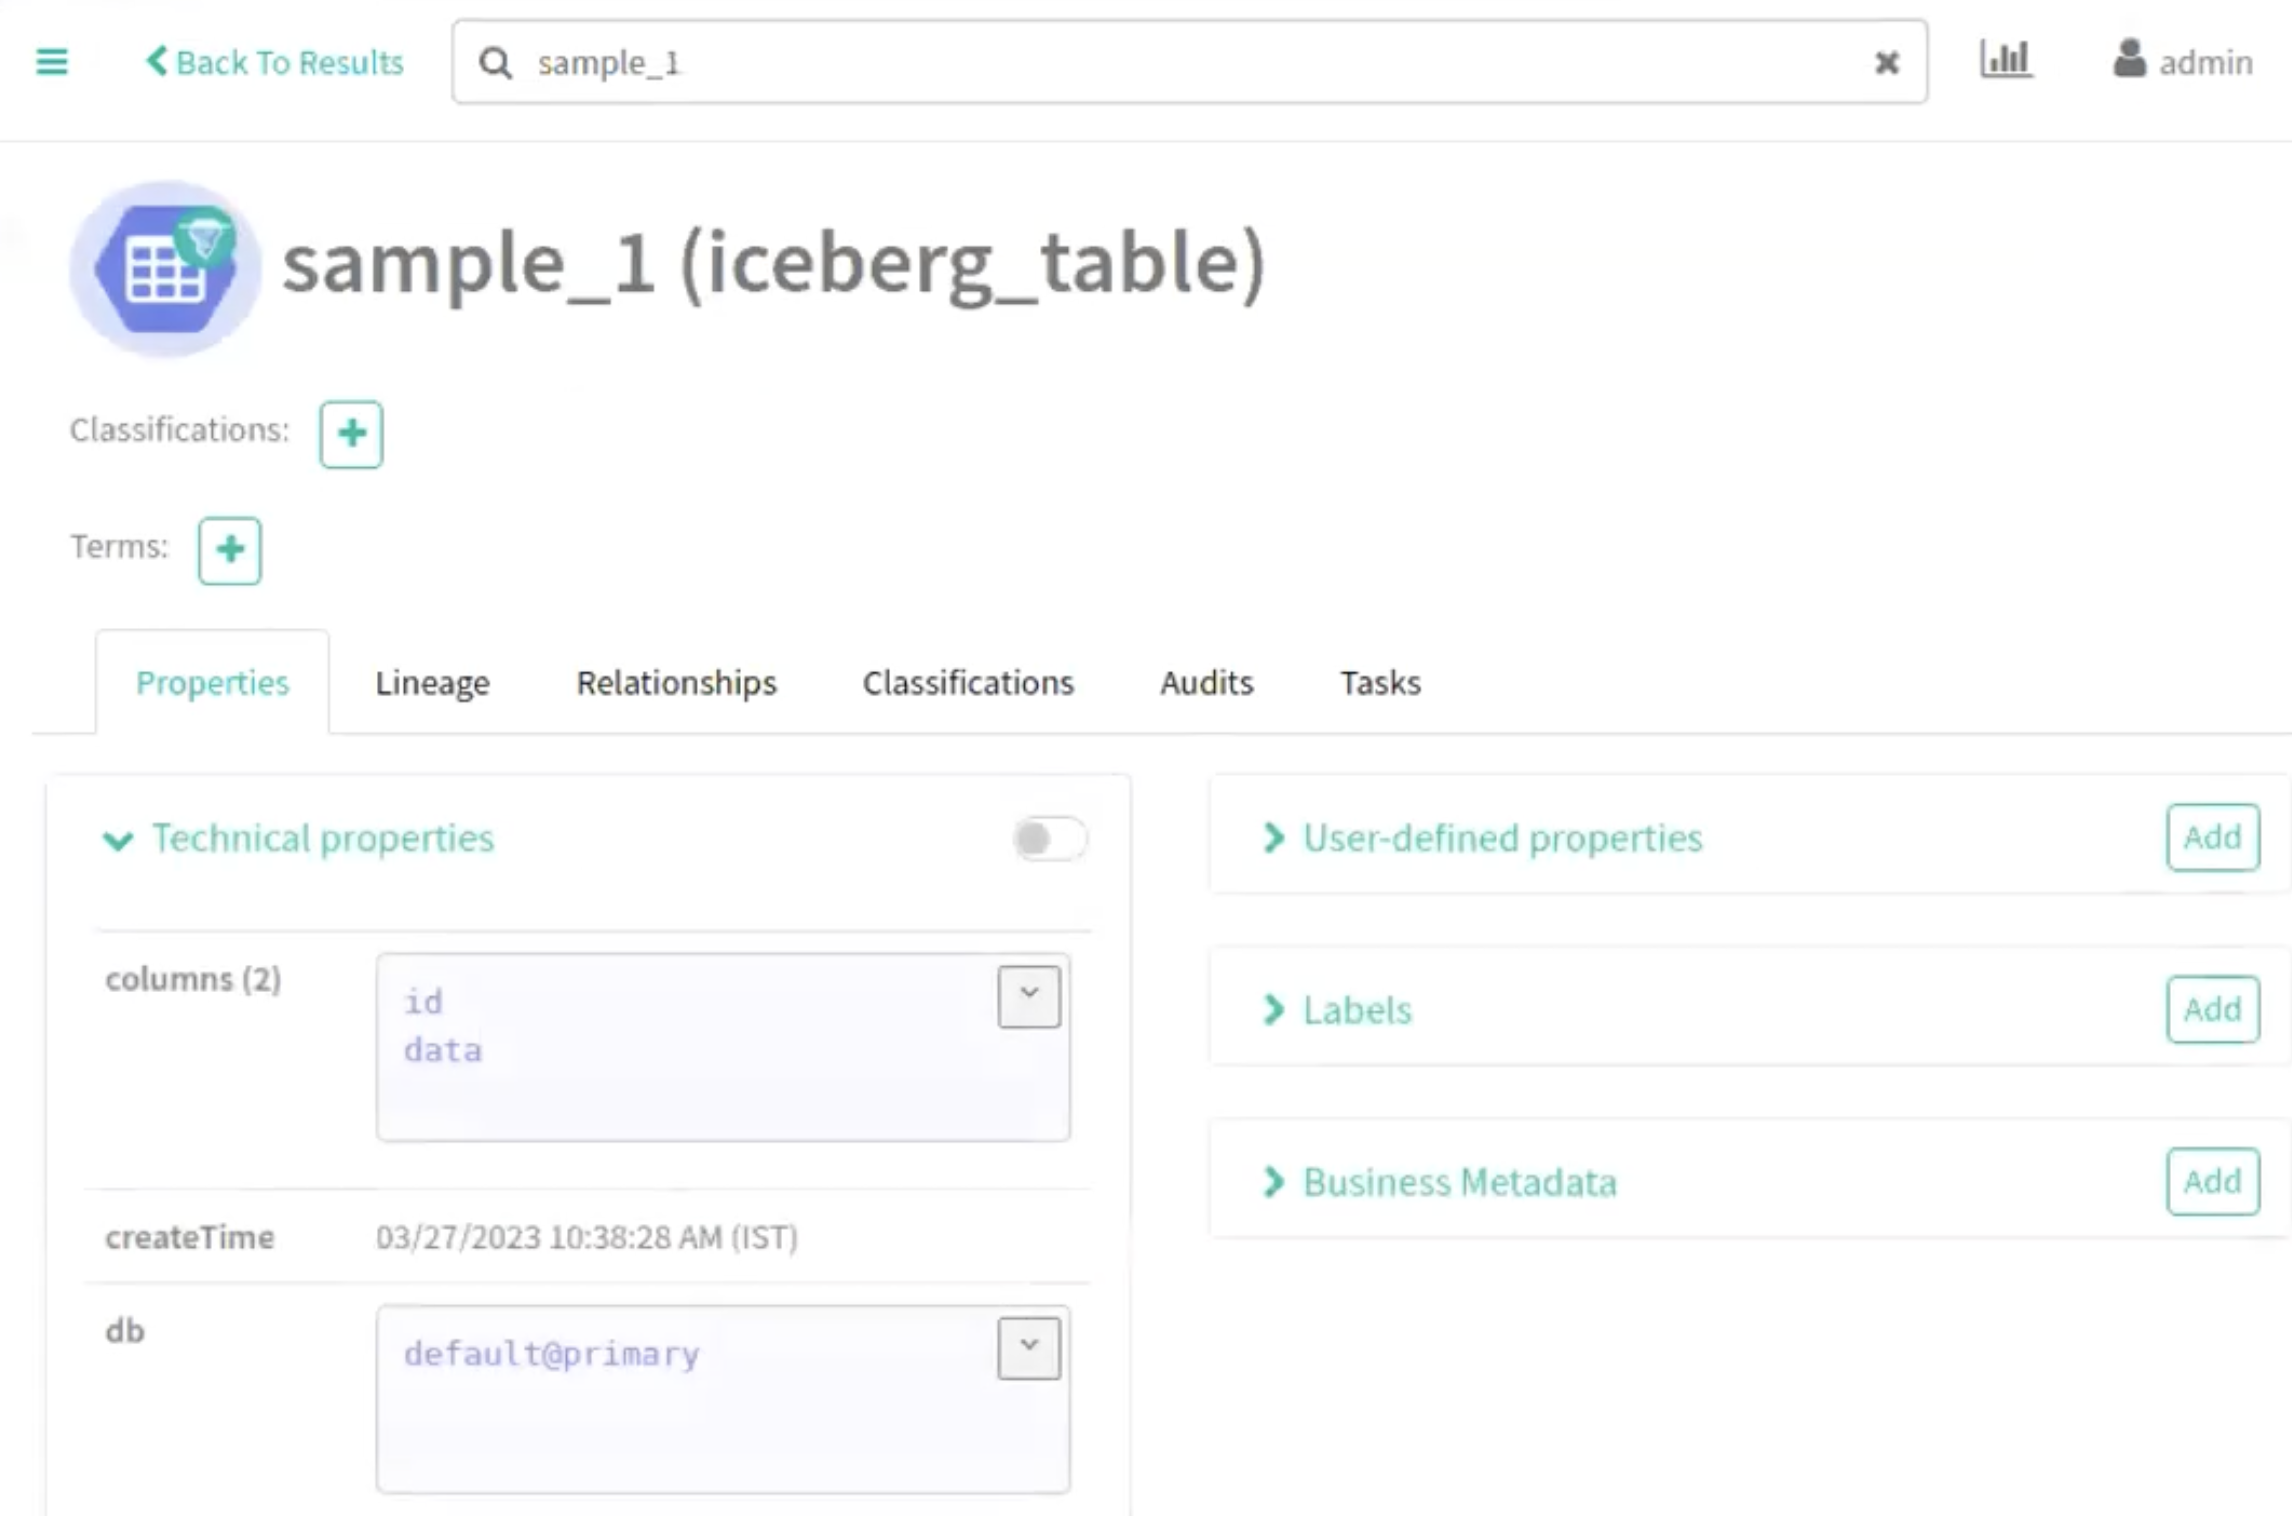Click the iceberg_table entity icon

[166, 268]
